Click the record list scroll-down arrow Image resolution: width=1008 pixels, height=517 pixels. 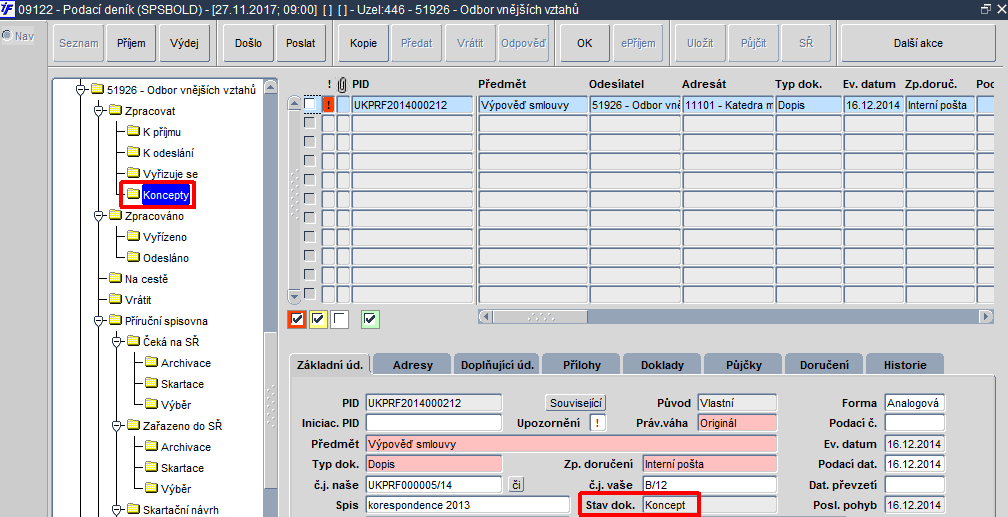tap(294, 296)
